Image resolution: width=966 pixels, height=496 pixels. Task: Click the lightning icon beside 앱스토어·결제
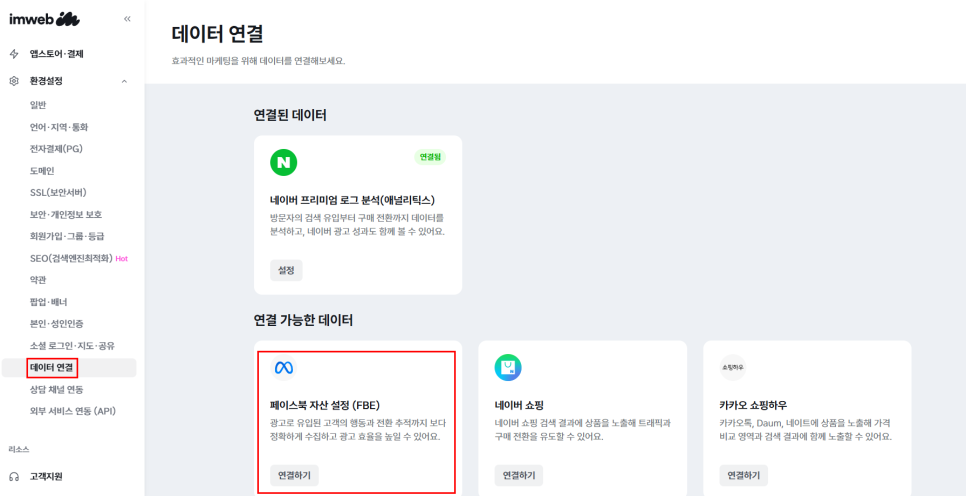(x=14, y=54)
